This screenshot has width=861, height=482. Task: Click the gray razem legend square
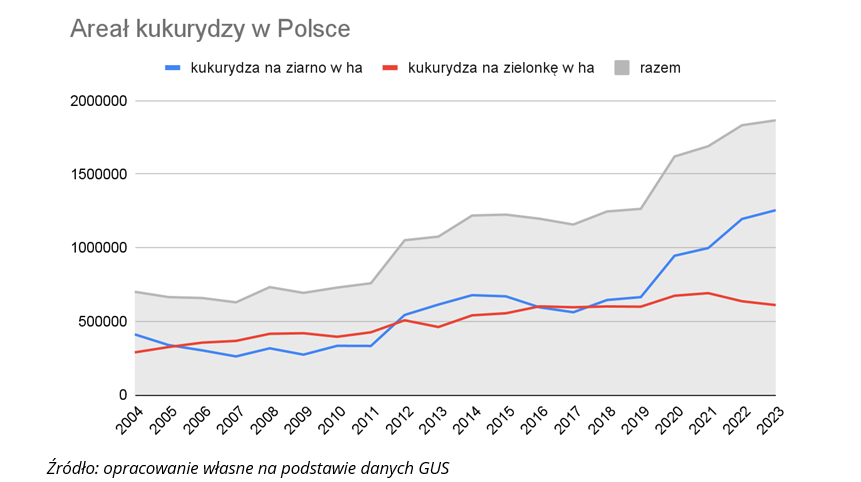pos(622,68)
